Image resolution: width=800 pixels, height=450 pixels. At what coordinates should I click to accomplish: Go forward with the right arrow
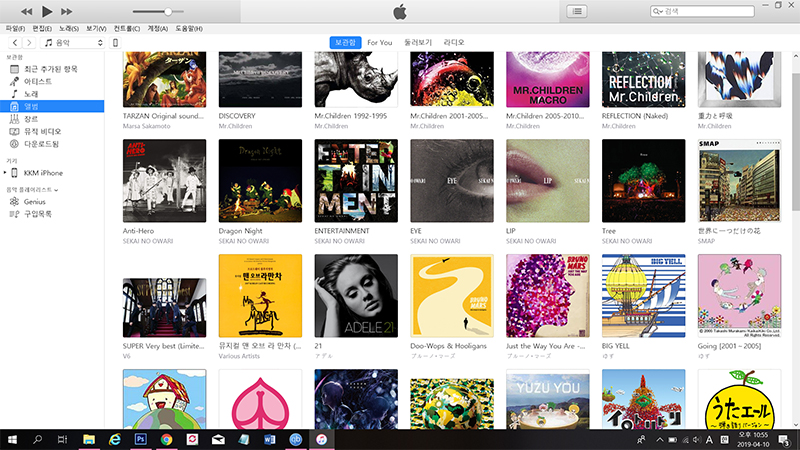(x=29, y=43)
